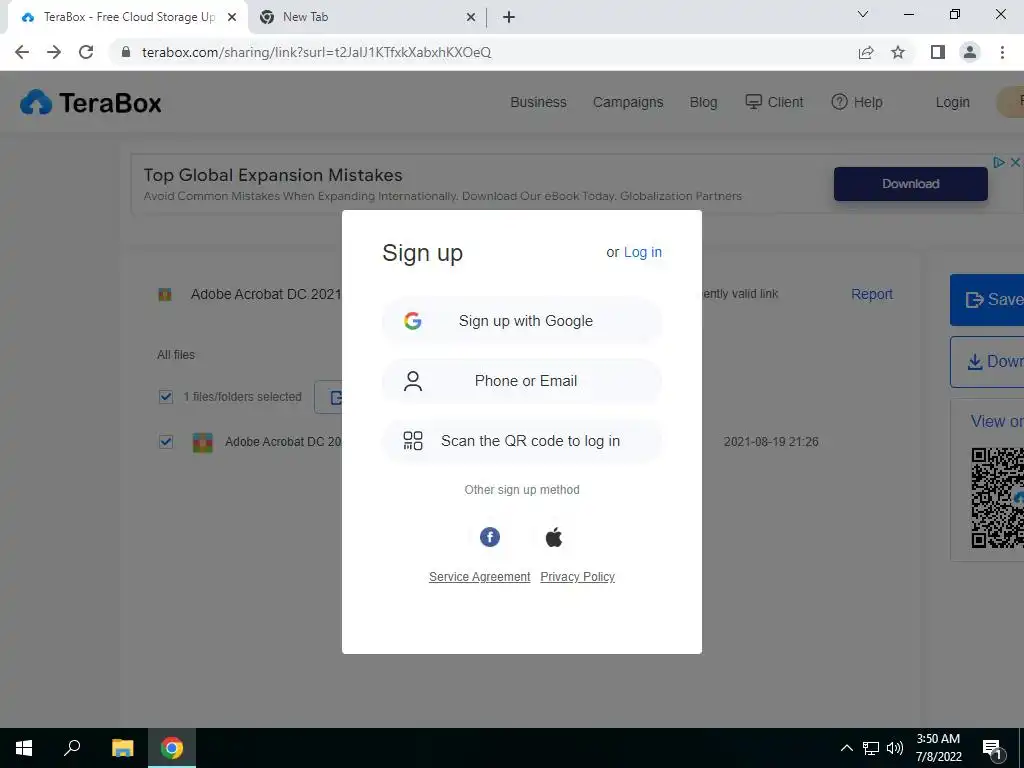Open the volume control in the system tray
The width and height of the screenshot is (1024, 768).
[895, 748]
